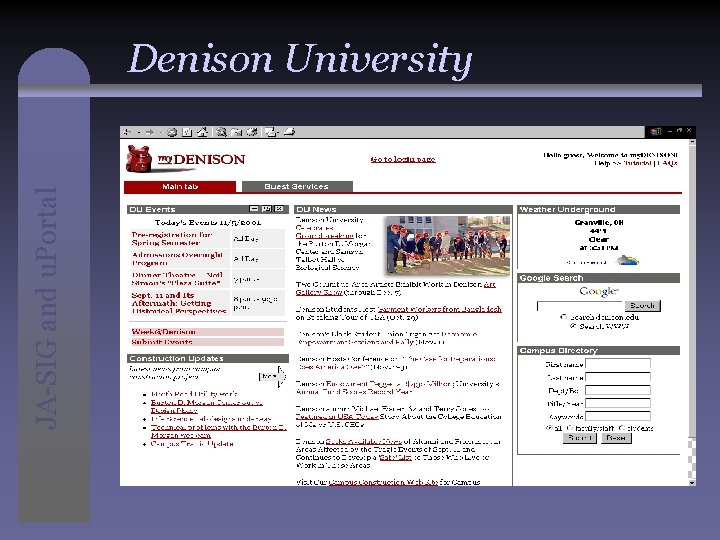Click the browser Back arrow

pyautogui.click(x=128, y=132)
